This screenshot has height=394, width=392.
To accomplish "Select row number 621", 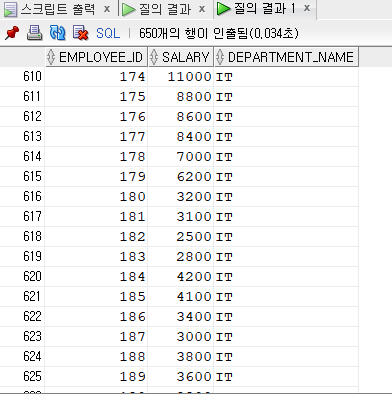I will coord(22,297).
